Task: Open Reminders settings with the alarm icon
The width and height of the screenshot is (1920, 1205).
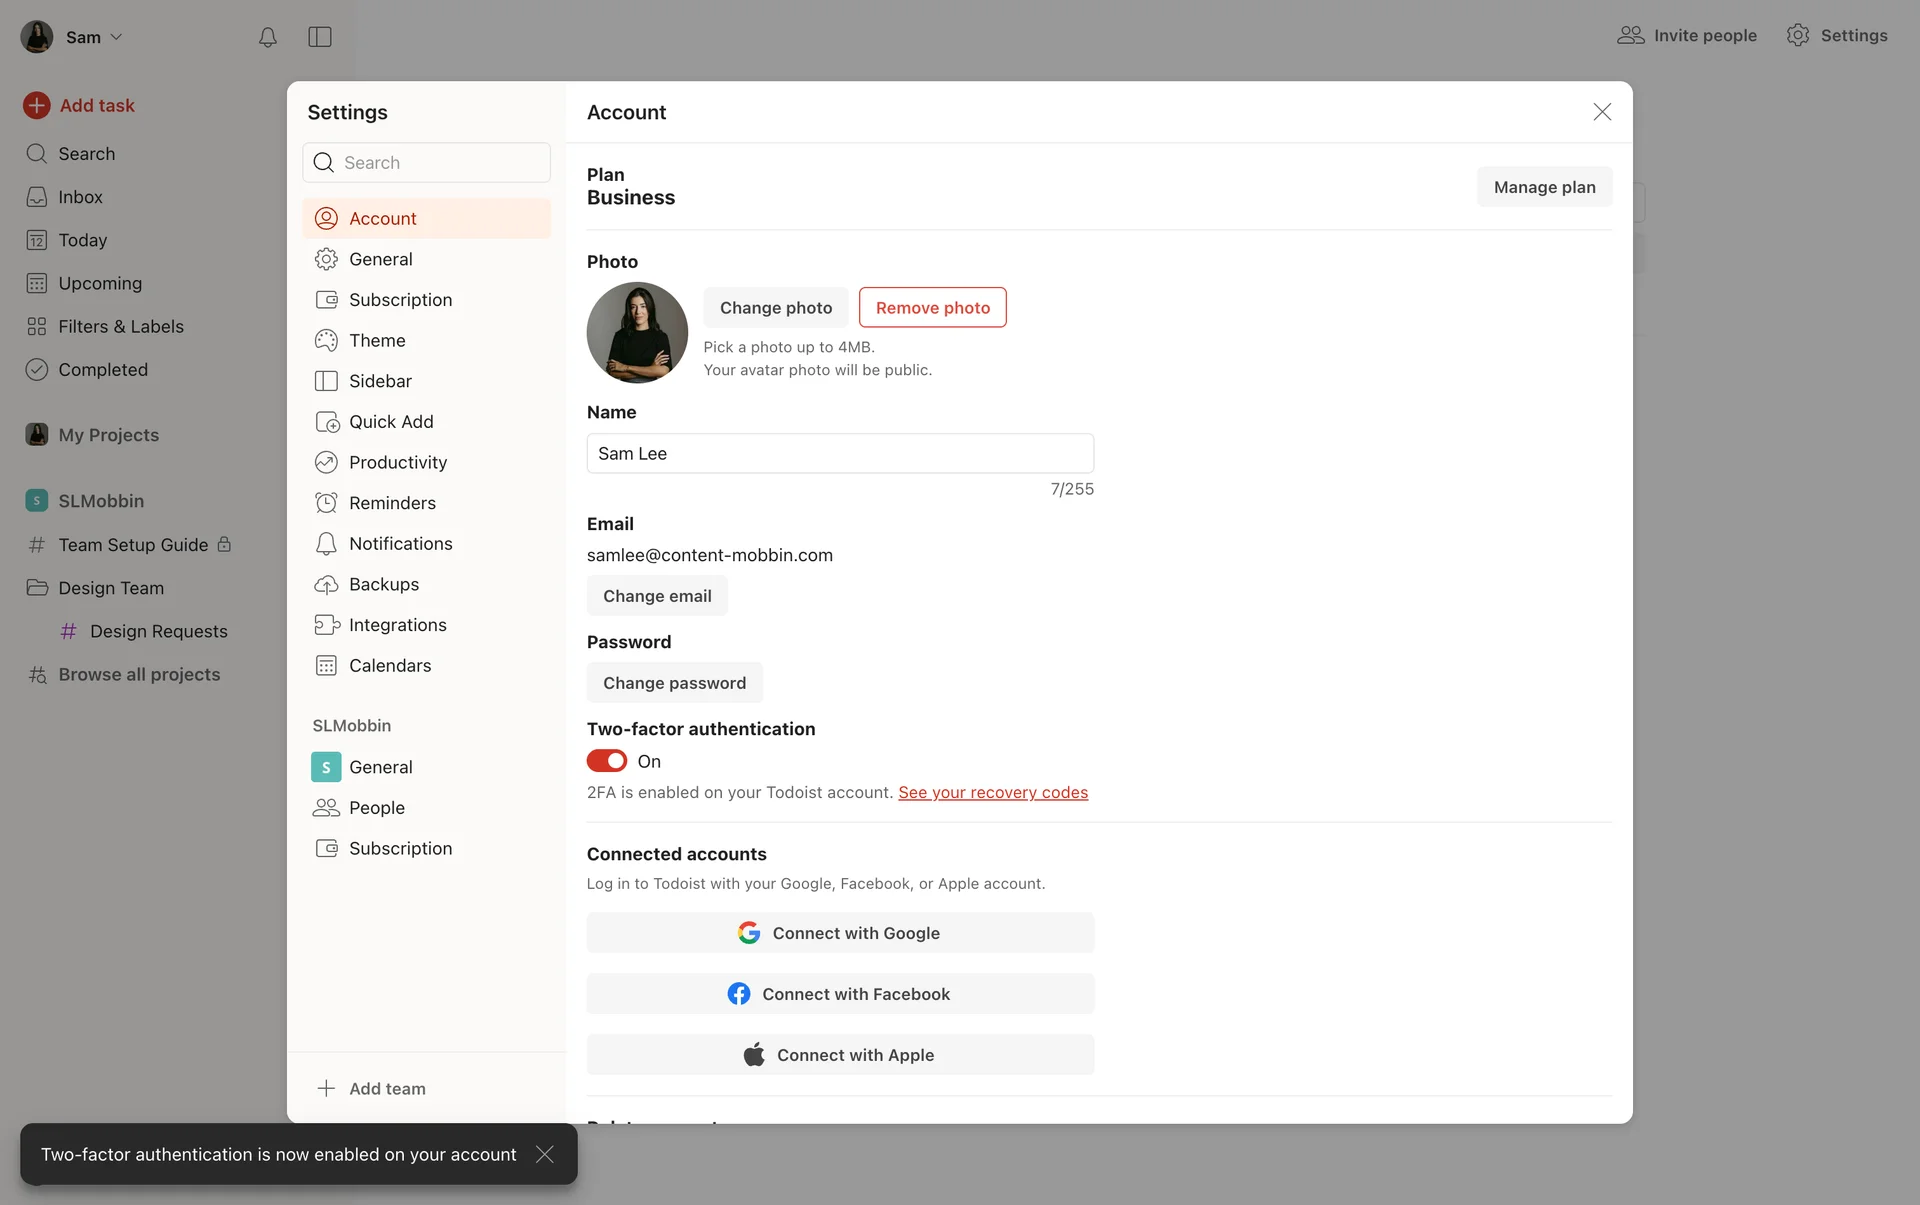Action: (327, 503)
